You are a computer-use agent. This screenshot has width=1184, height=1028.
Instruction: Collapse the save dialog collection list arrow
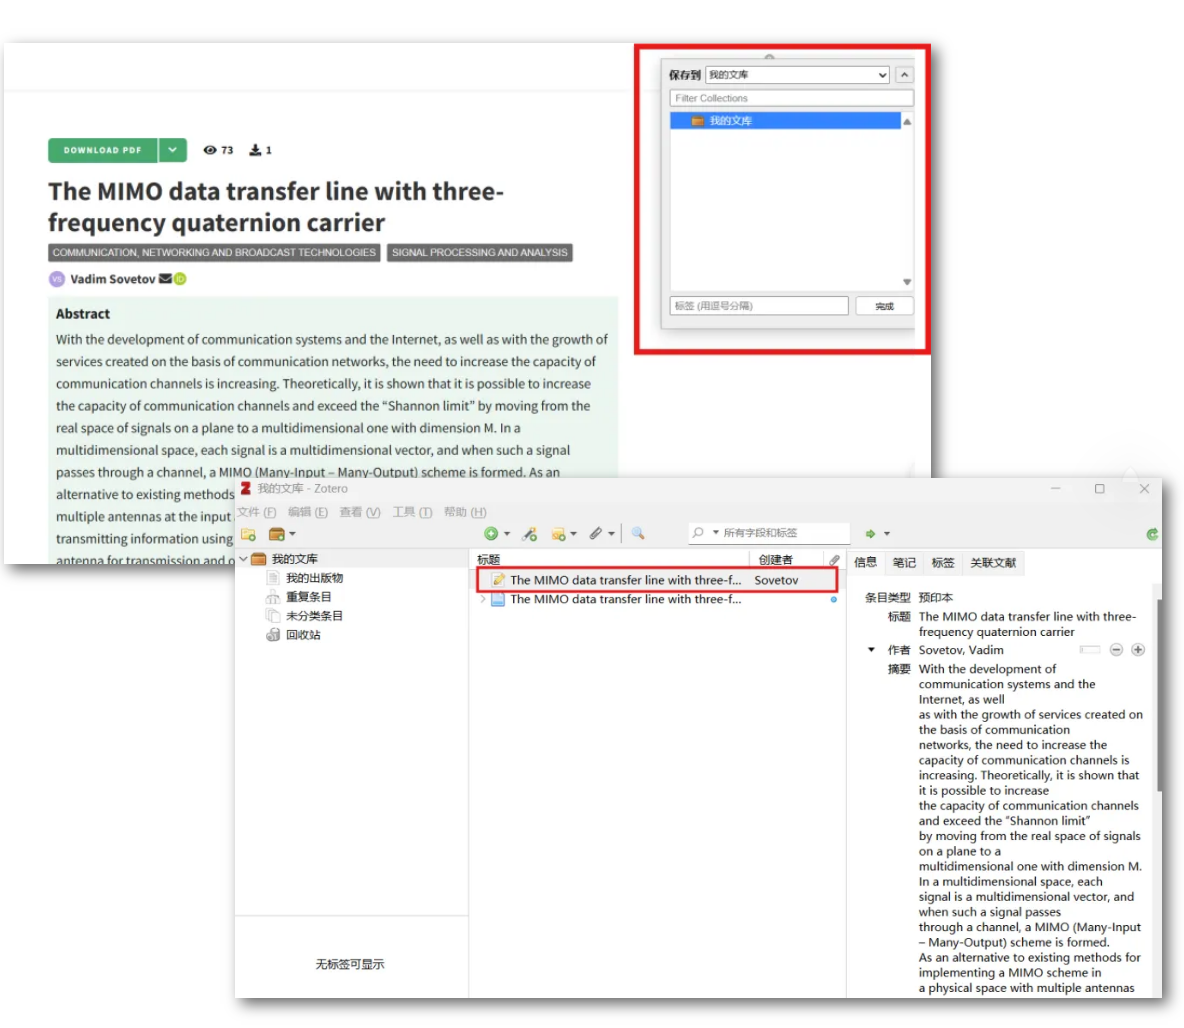tap(905, 75)
